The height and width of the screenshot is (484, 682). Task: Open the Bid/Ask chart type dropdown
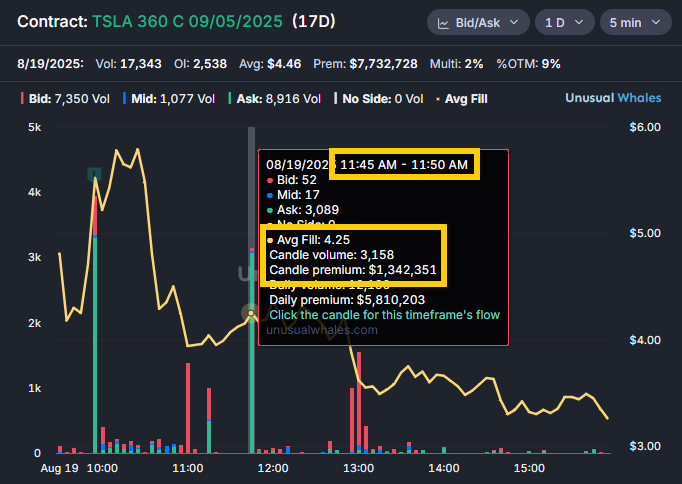coord(478,22)
